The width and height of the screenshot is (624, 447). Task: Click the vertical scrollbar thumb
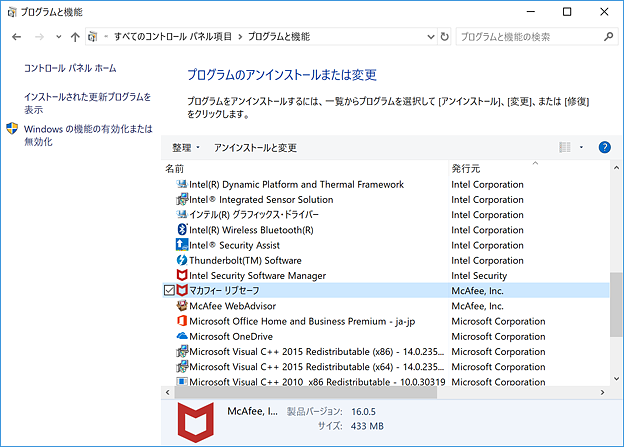point(616,304)
